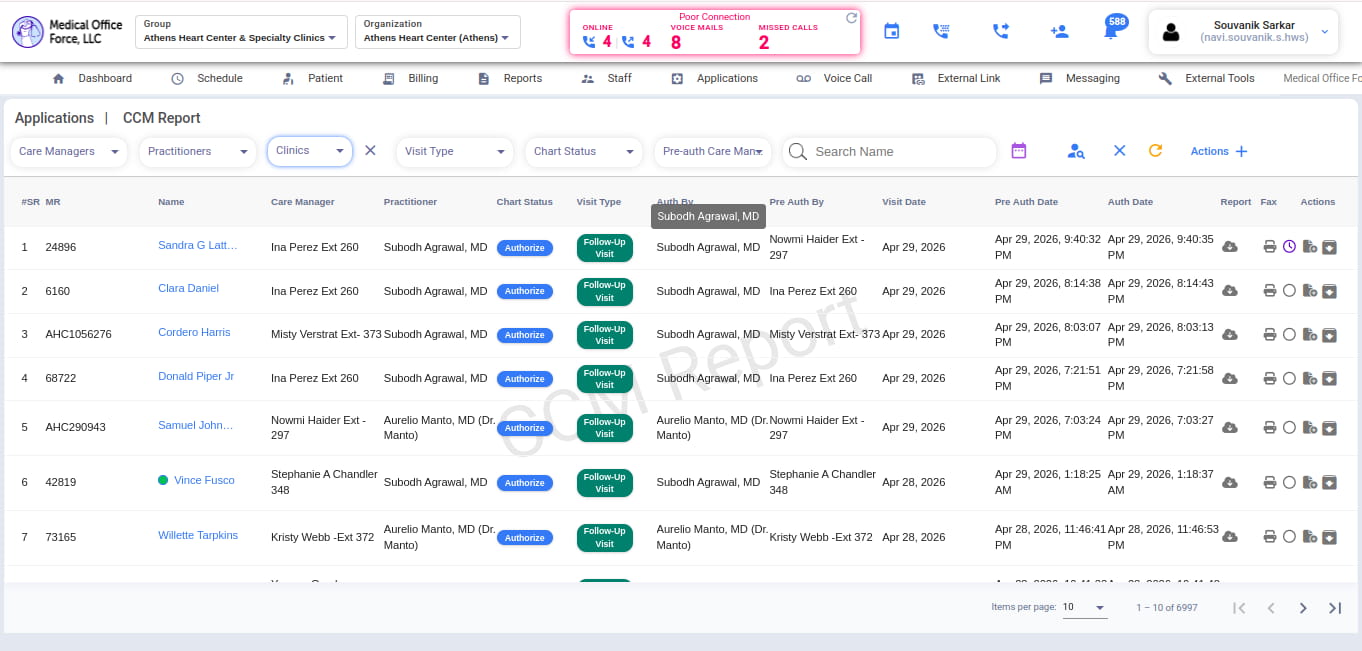Screen dimensions: 1362x651
Task: Click archive action icon for Vince Fusco row
Action: click(1329, 483)
